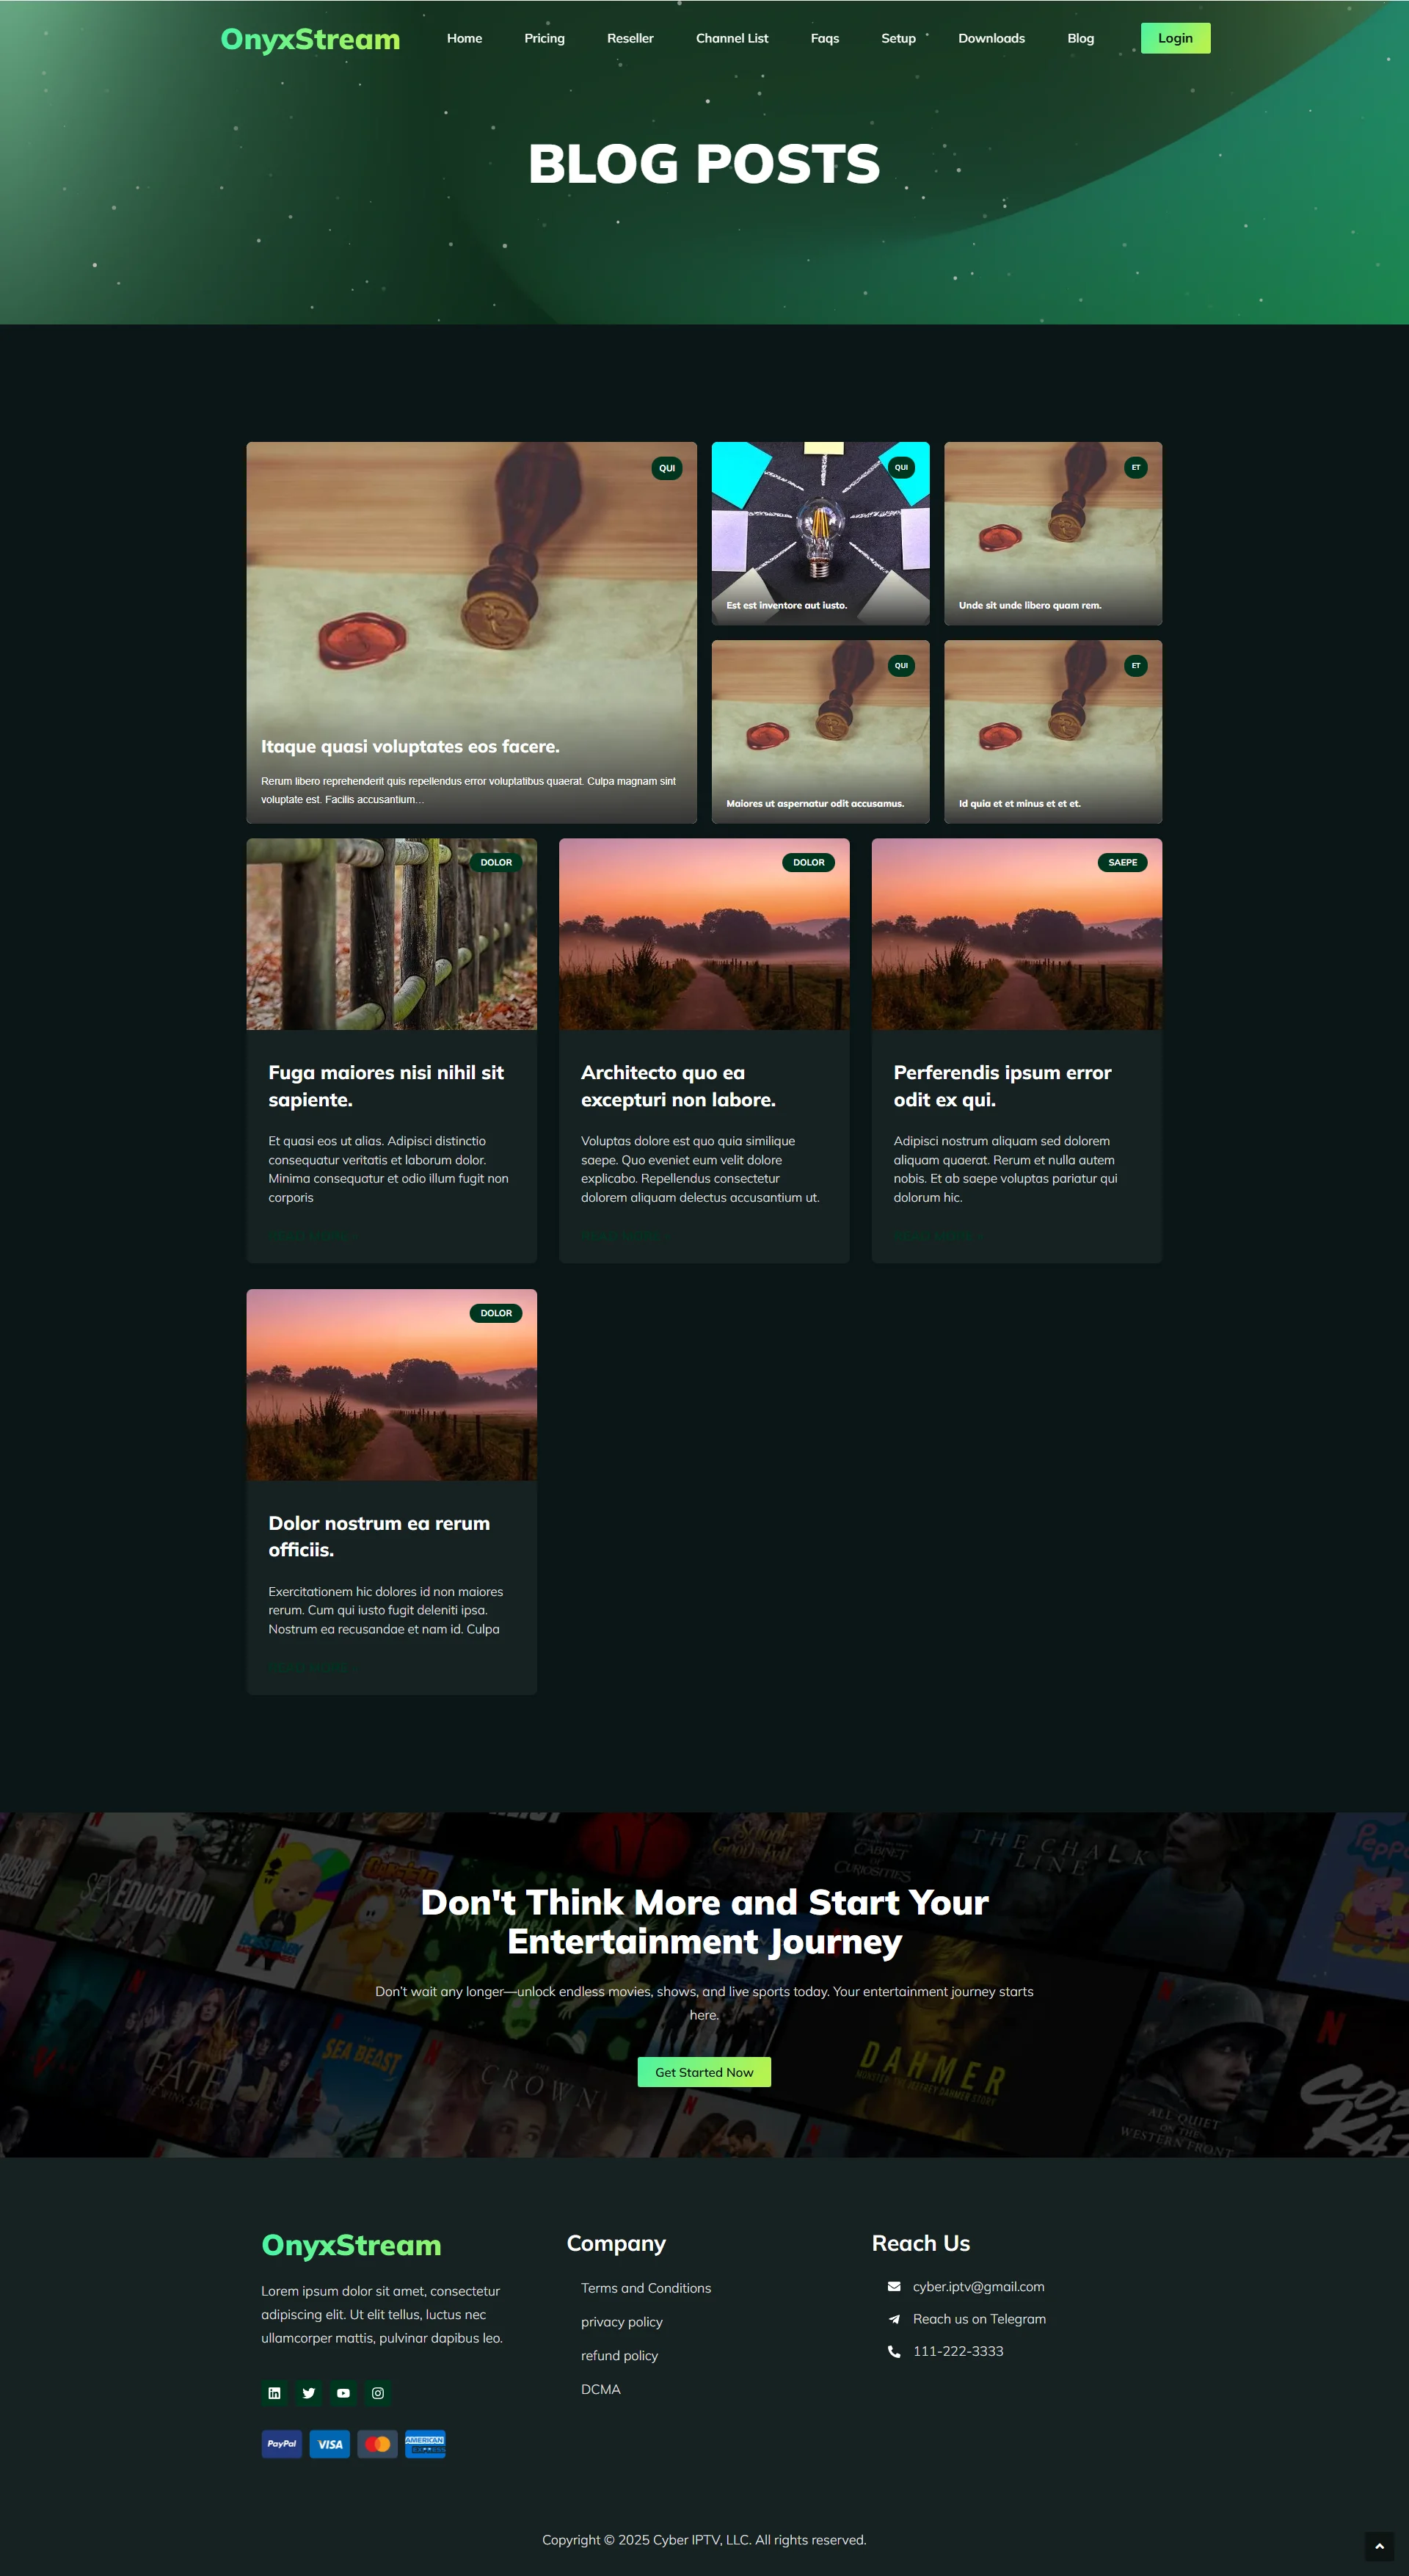Select the Instagram icon in footer
1409x2576 pixels.
coord(377,2393)
